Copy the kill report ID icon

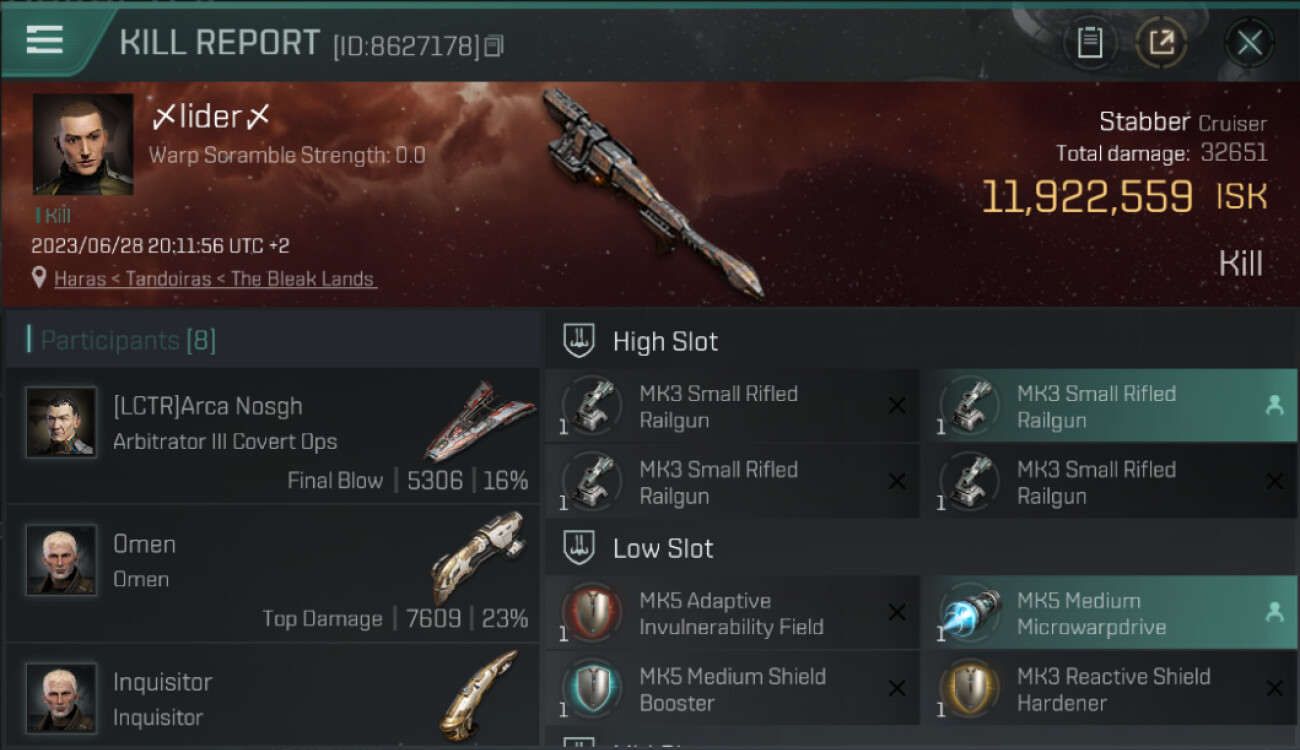coord(494,46)
